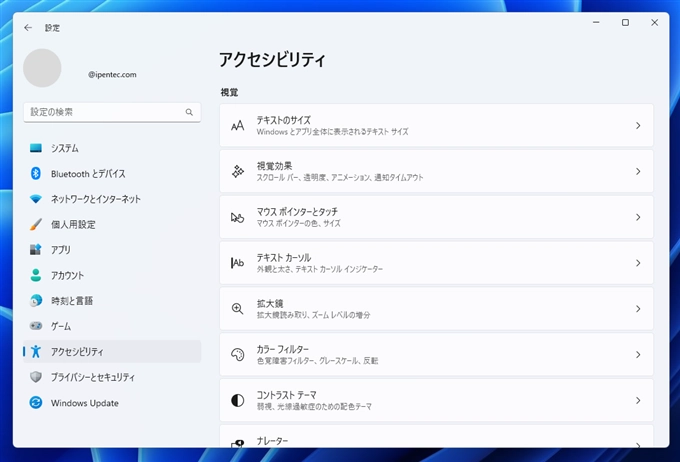Close the Settings window
This screenshot has width=680, height=462.
click(x=654, y=23)
